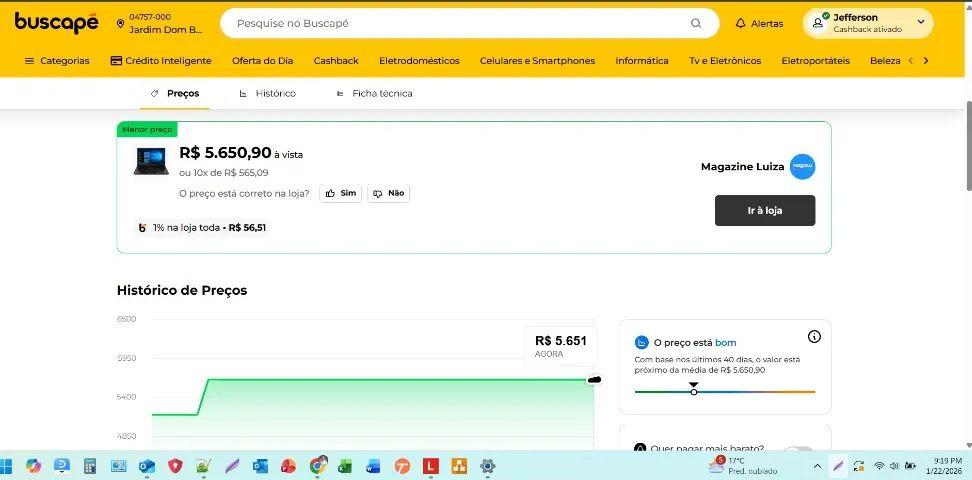Open the red shield app in taskbar
972x480 pixels.
pyautogui.click(x=175, y=466)
